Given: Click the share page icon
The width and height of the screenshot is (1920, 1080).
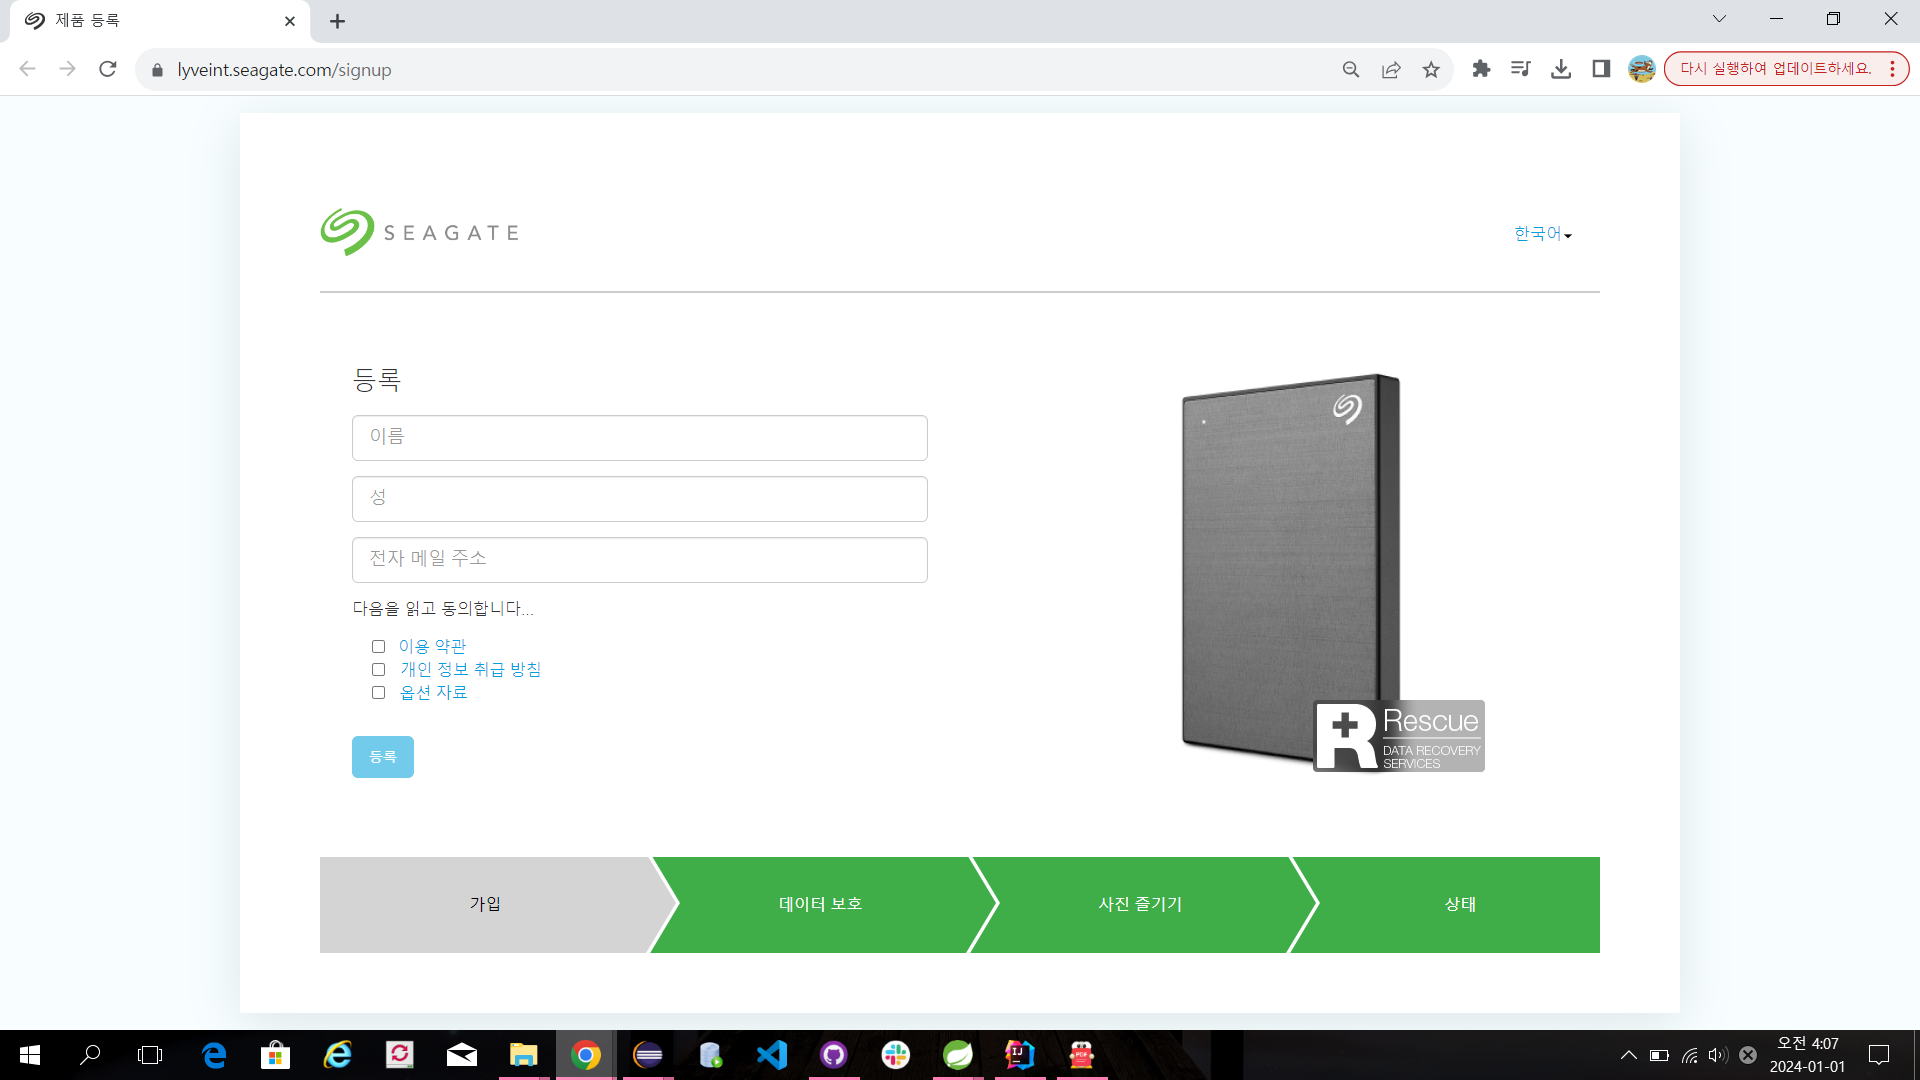Looking at the screenshot, I should click(1391, 69).
